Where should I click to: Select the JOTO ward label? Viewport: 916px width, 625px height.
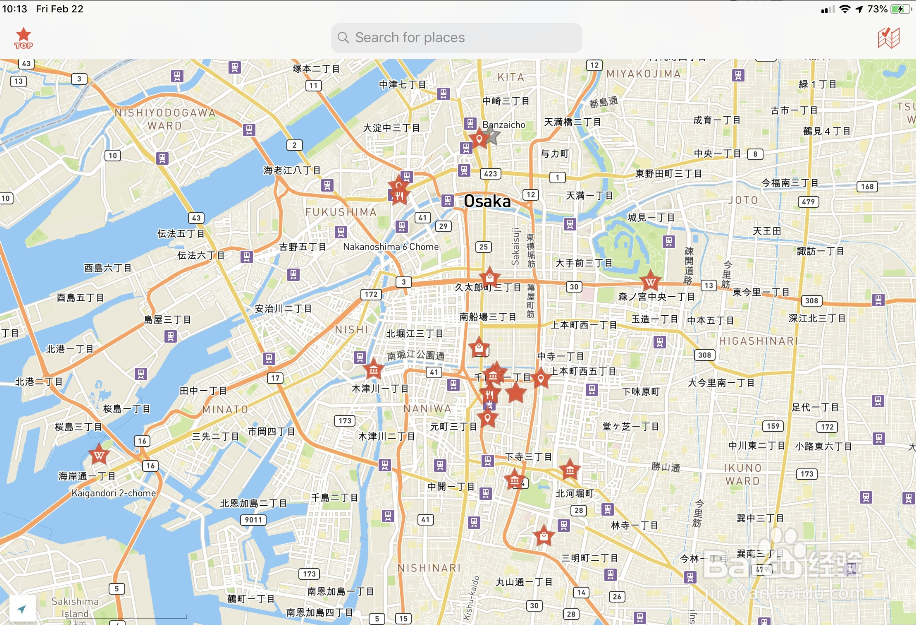coord(743,200)
